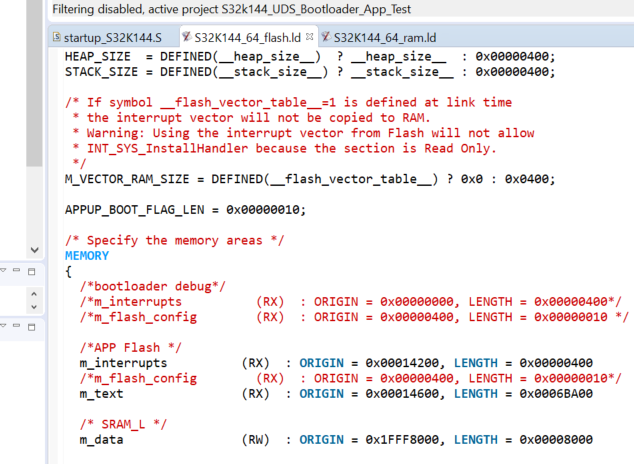The height and width of the screenshot is (464, 634).
Task: Click the m_data region name
Action: pyautogui.click(x=101, y=440)
